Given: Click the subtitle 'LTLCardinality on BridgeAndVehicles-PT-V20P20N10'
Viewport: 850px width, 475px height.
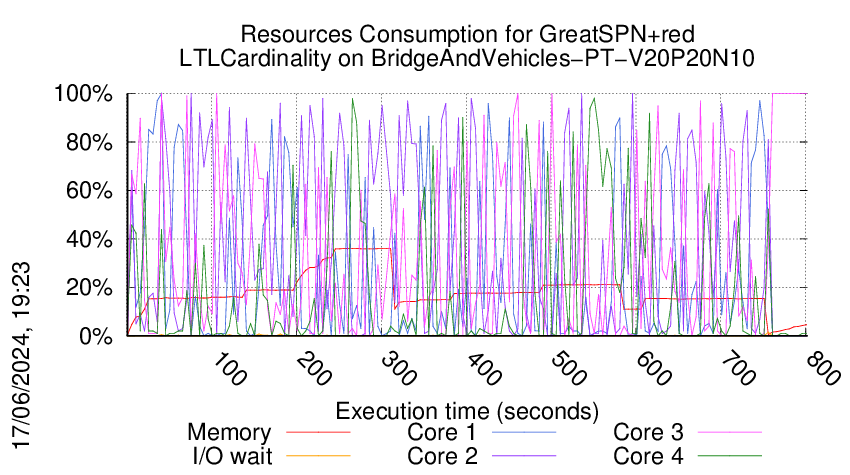Looking at the screenshot, I should click(x=467, y=58).
